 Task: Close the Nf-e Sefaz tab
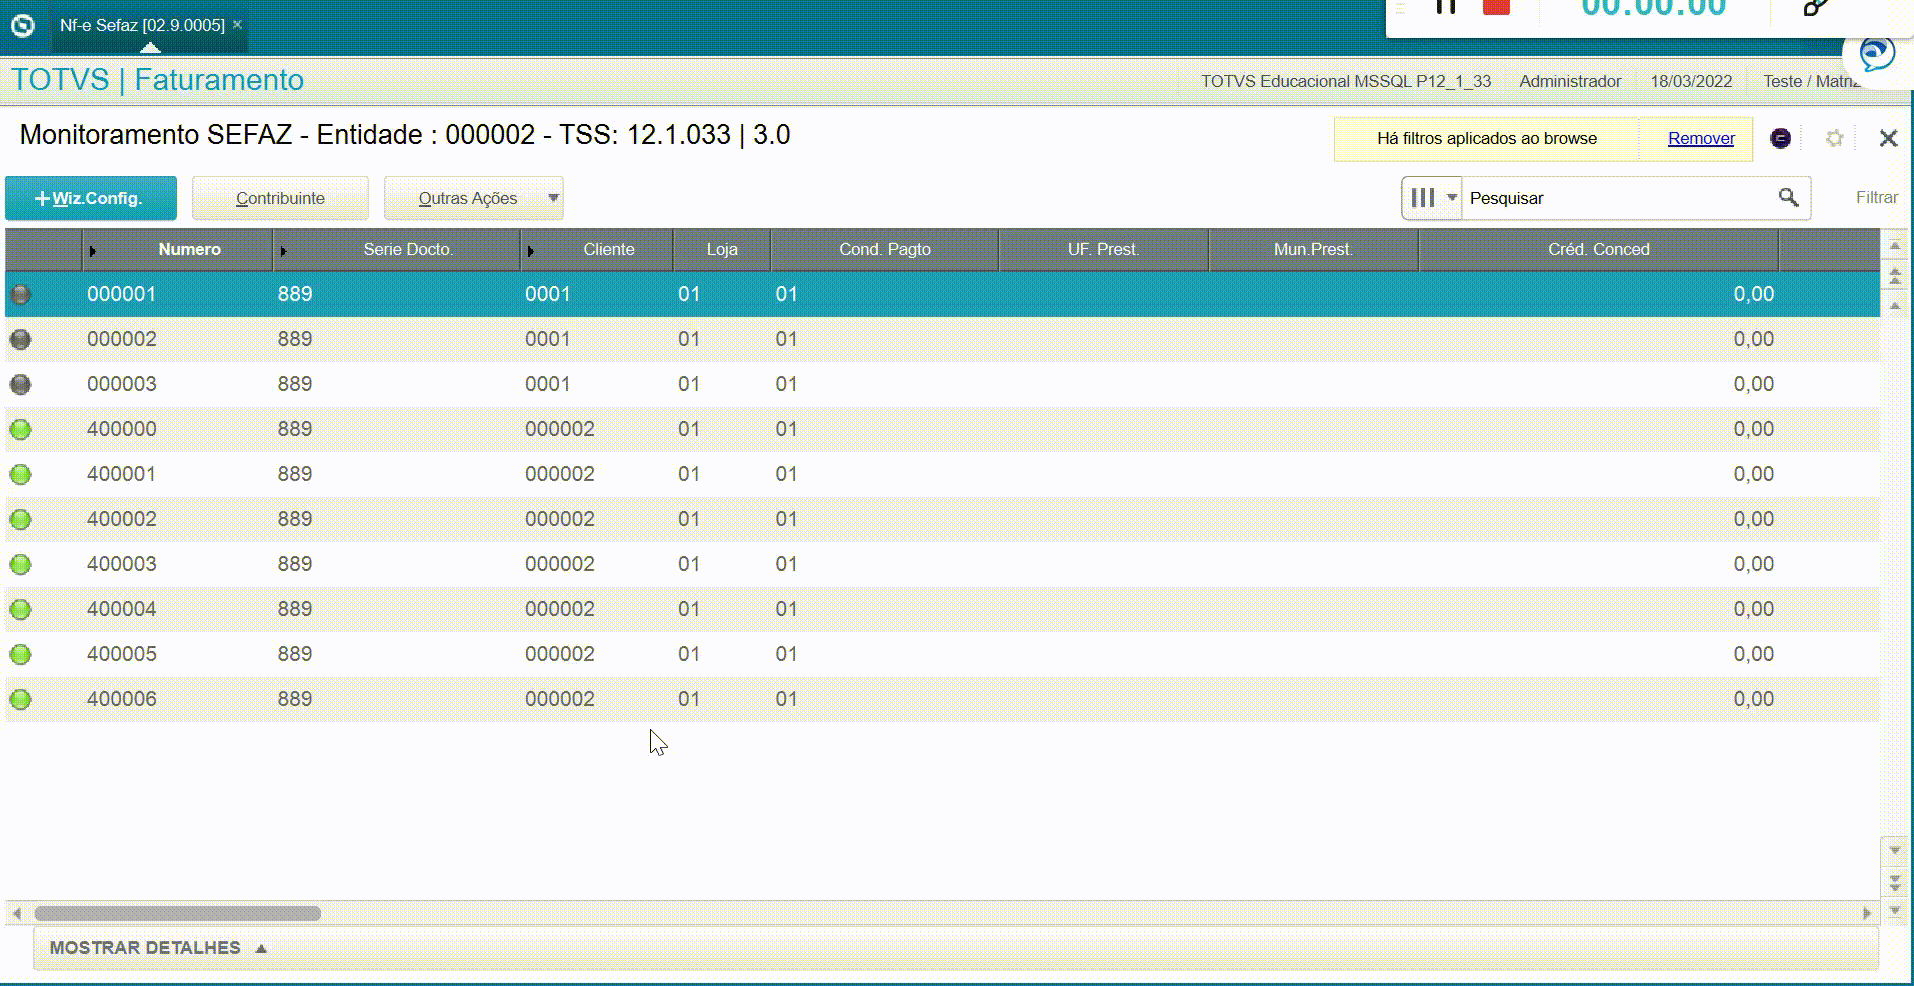[237, 24]
